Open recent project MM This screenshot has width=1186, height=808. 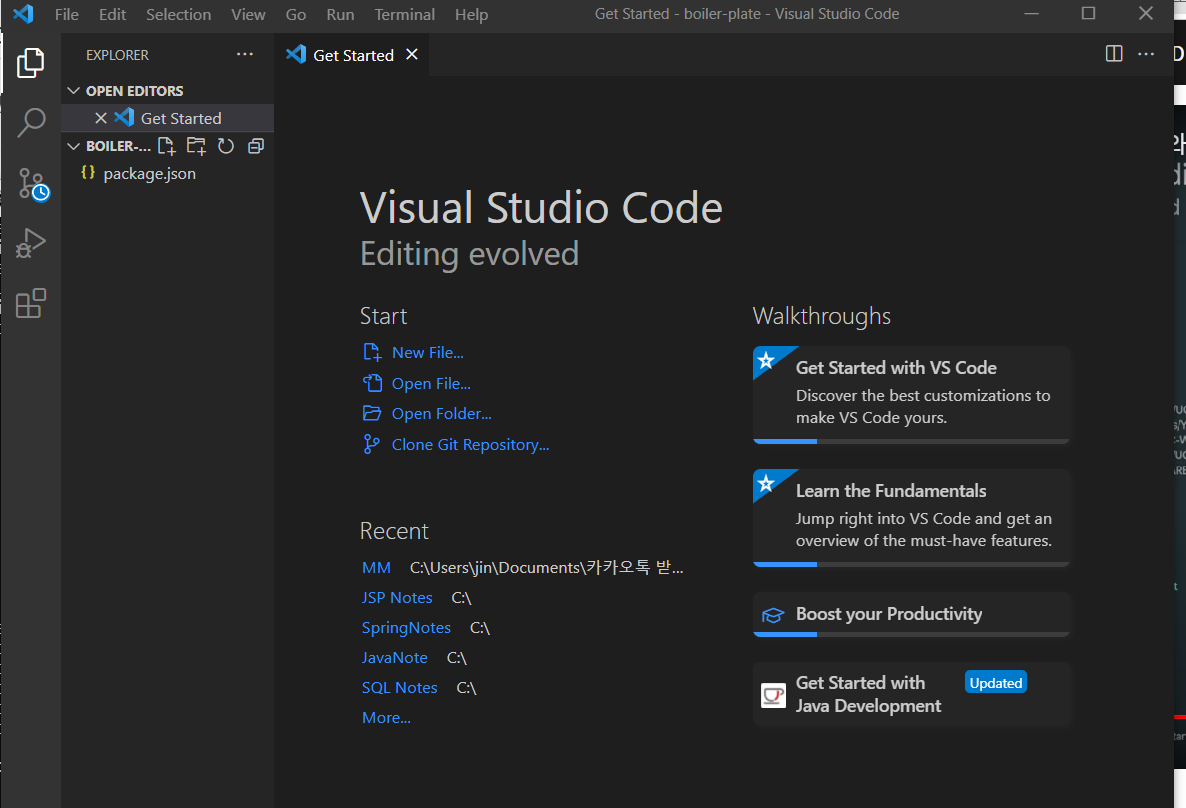[377, 567]
